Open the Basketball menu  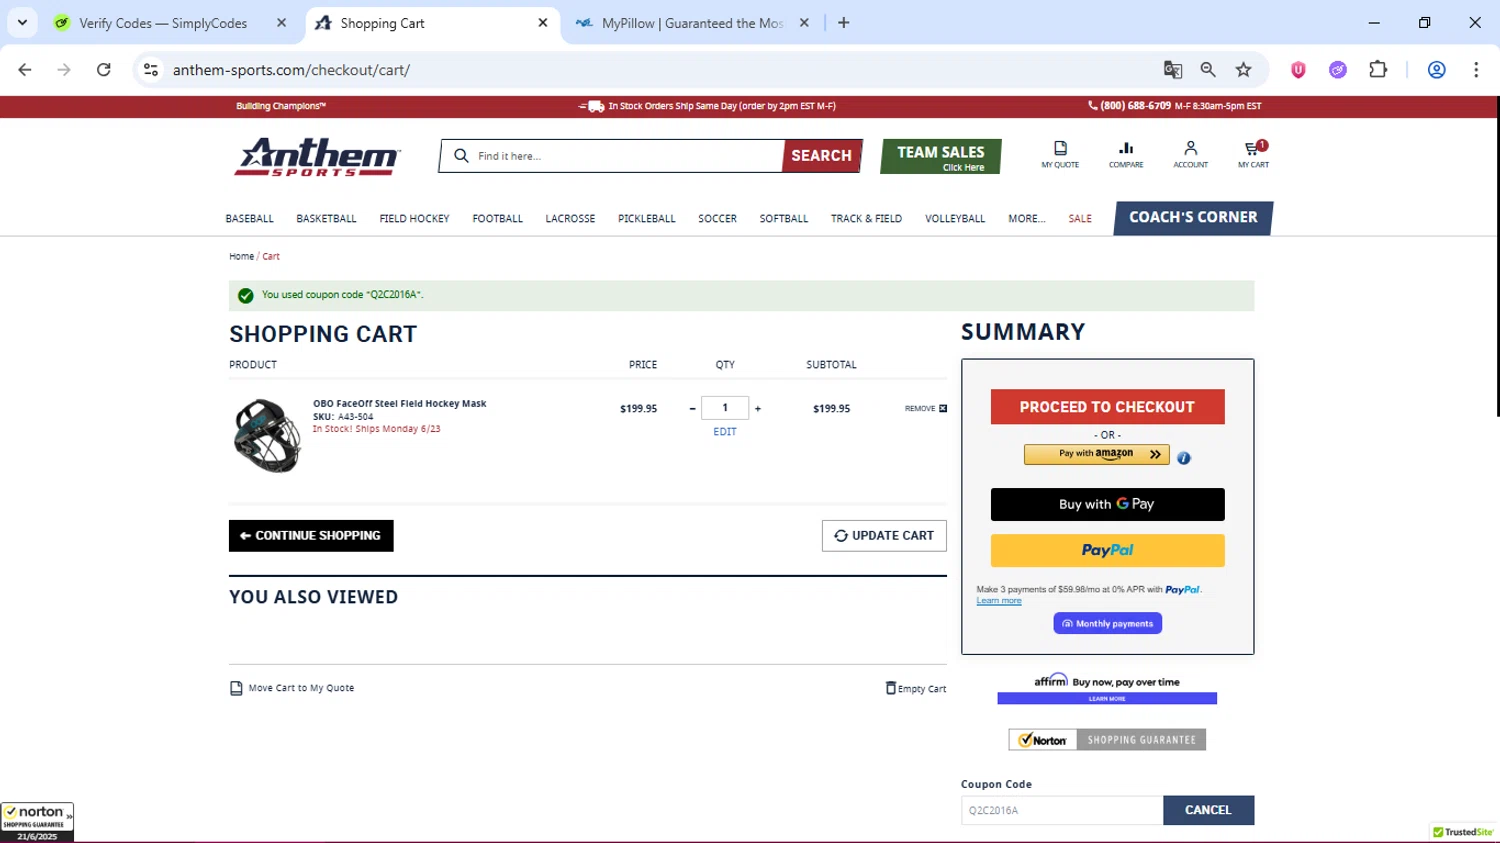[x=326, y=219]
